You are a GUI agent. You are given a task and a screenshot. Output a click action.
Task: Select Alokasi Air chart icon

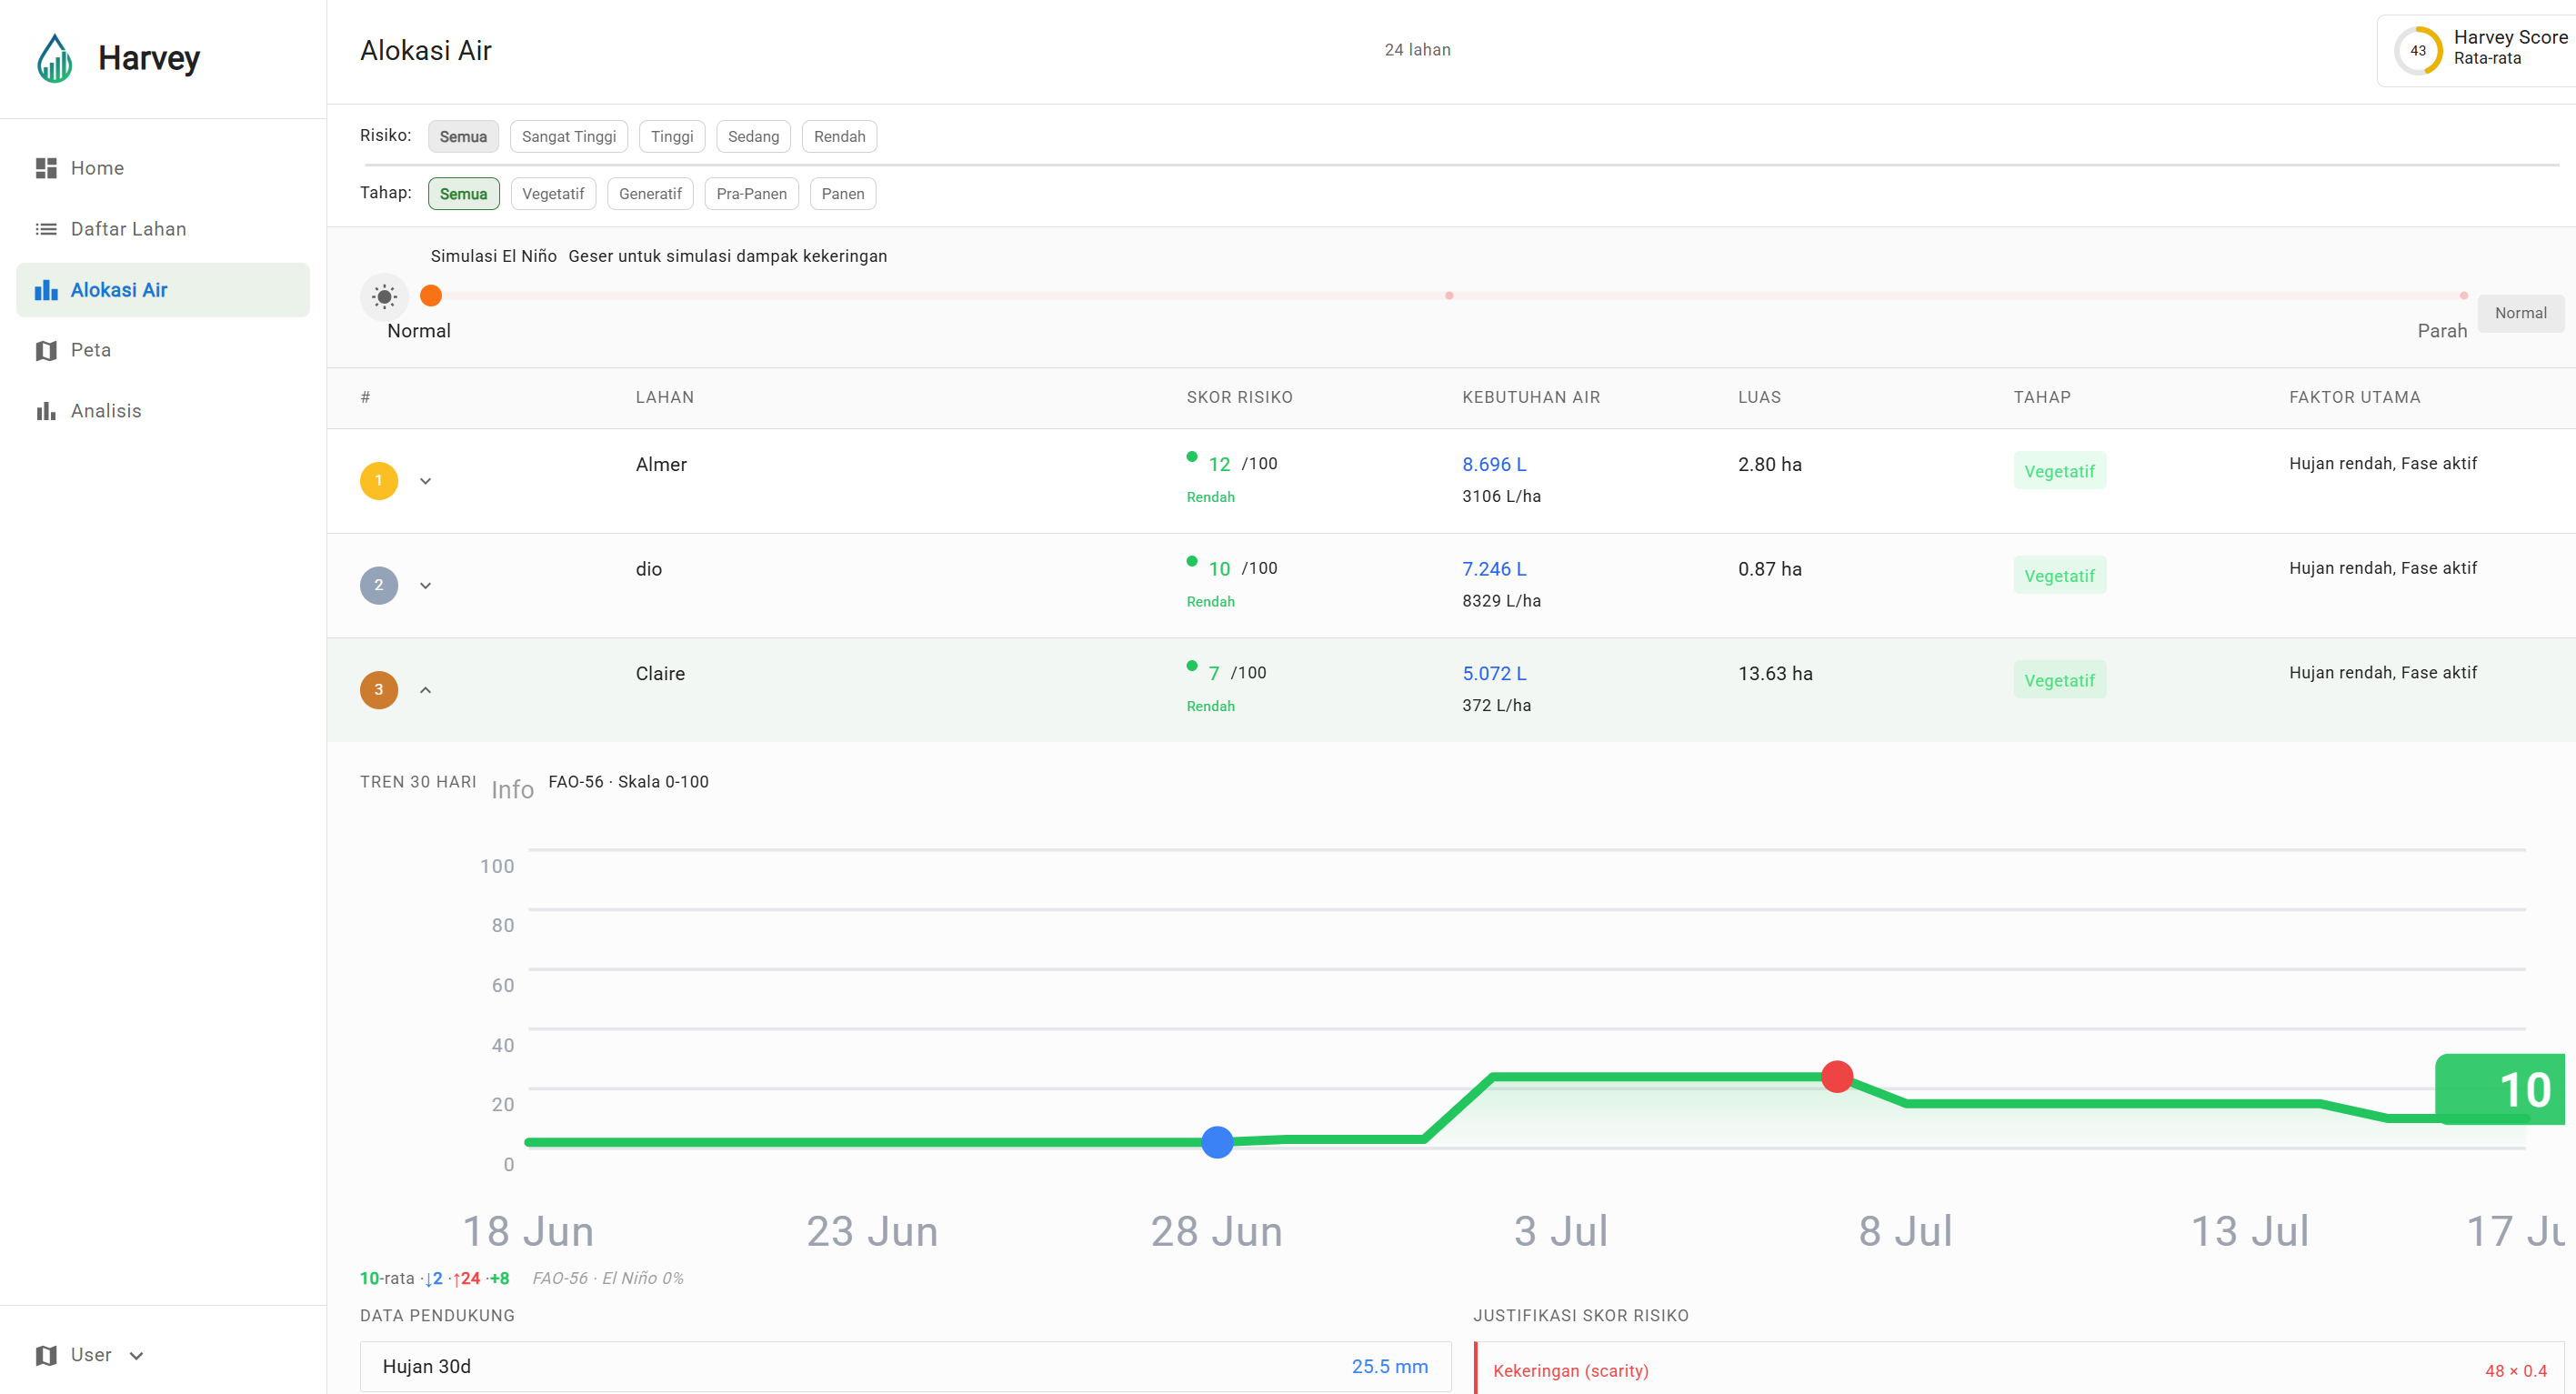[46, 290]
